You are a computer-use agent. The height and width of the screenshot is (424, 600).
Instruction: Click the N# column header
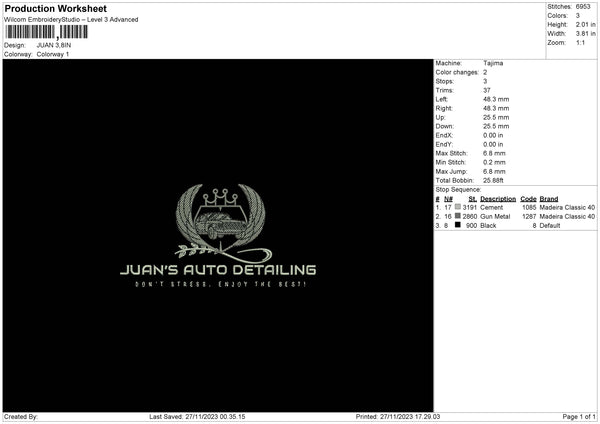[448, 199]
